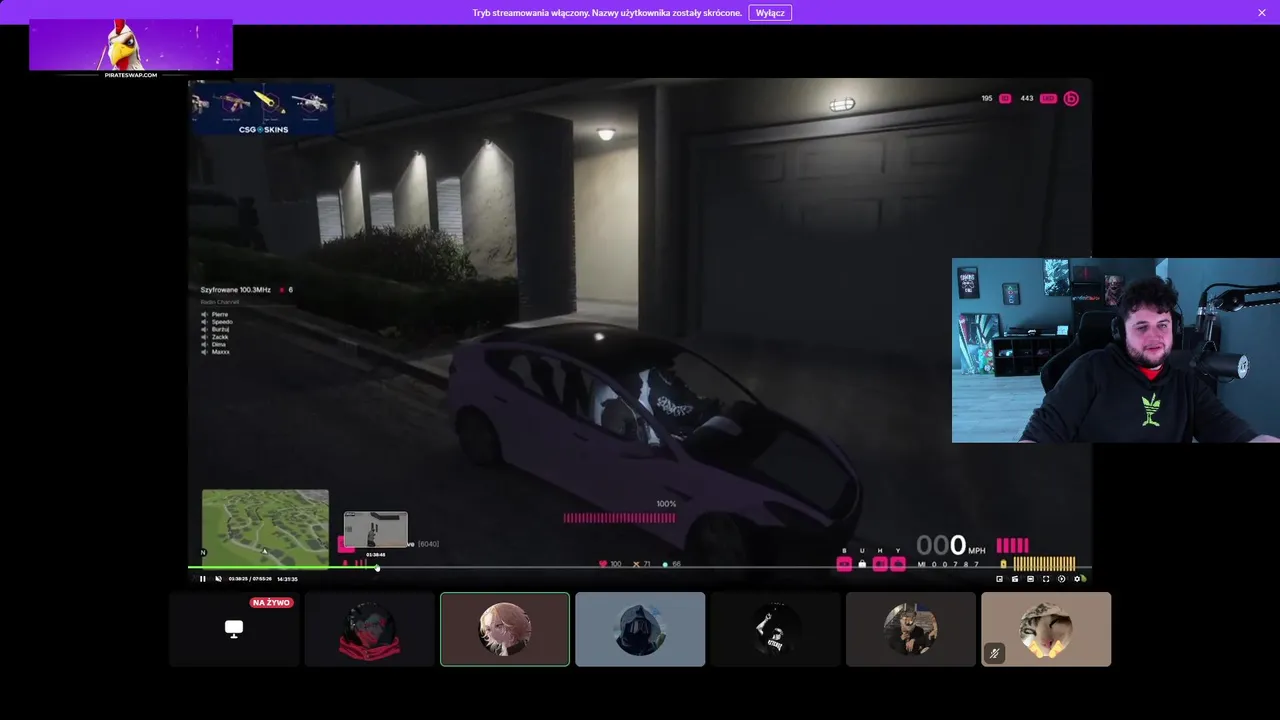Viewport: 1280px width, 720px height.
Task: Click the 195 counter at the stream's top right
Action: point(987,98)
